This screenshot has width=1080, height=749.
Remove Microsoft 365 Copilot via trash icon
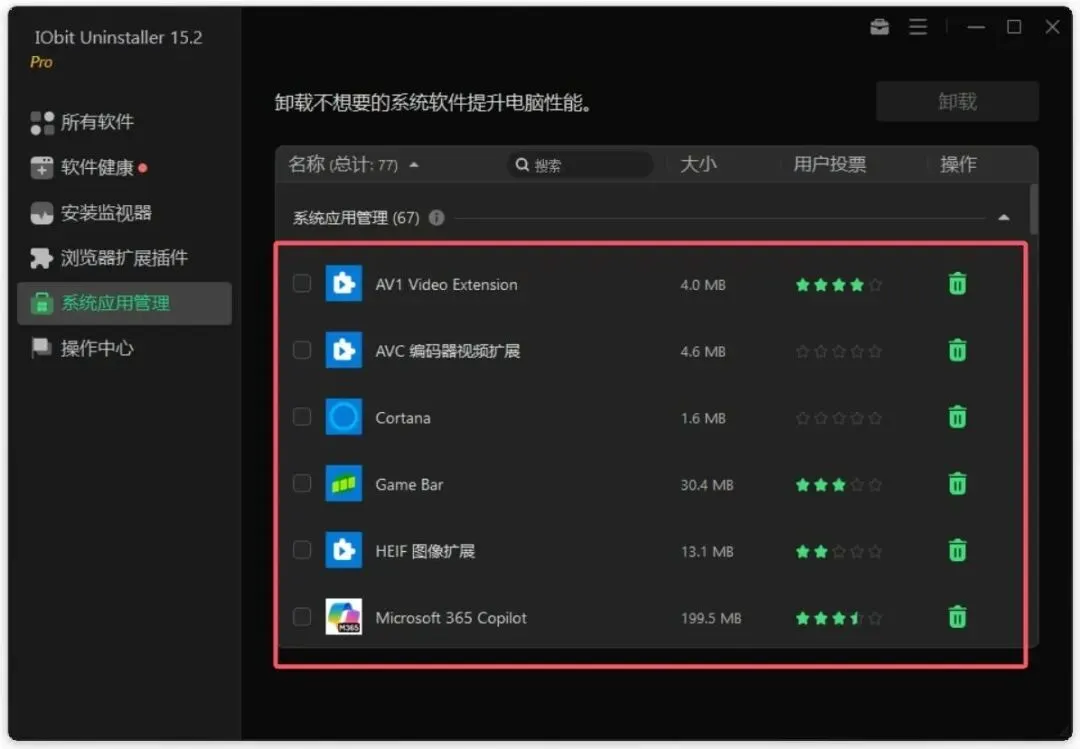(x=957, y=617)
